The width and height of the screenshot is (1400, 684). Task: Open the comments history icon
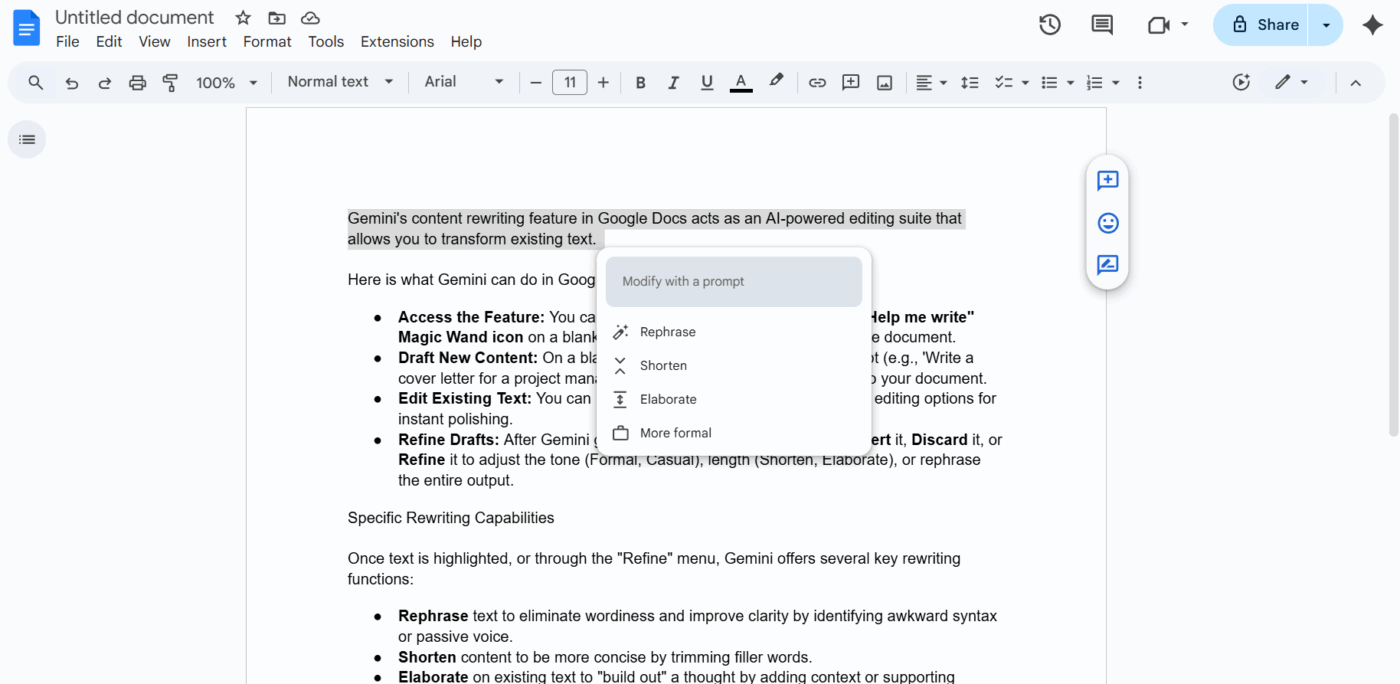(x=1102, y=25)
